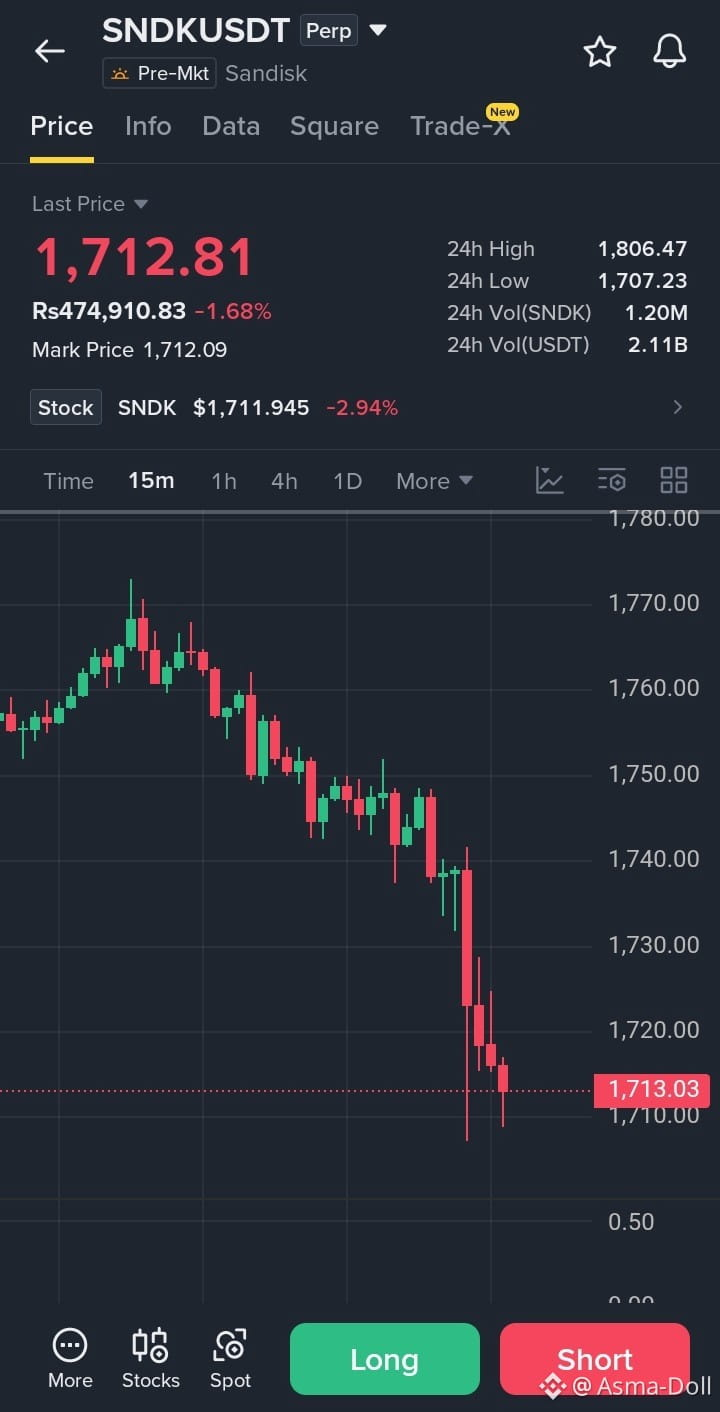This screenshot has width=720, height=1412.
Task: Open the grid layout icon
Action: (x=674, y=480)
